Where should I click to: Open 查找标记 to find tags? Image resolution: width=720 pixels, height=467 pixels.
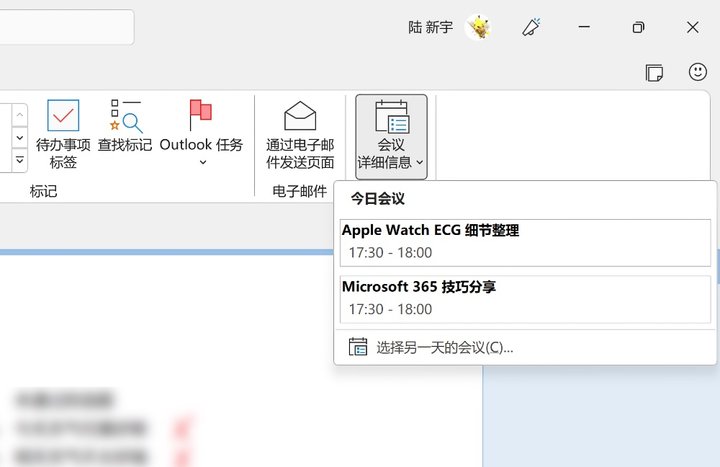125,135
